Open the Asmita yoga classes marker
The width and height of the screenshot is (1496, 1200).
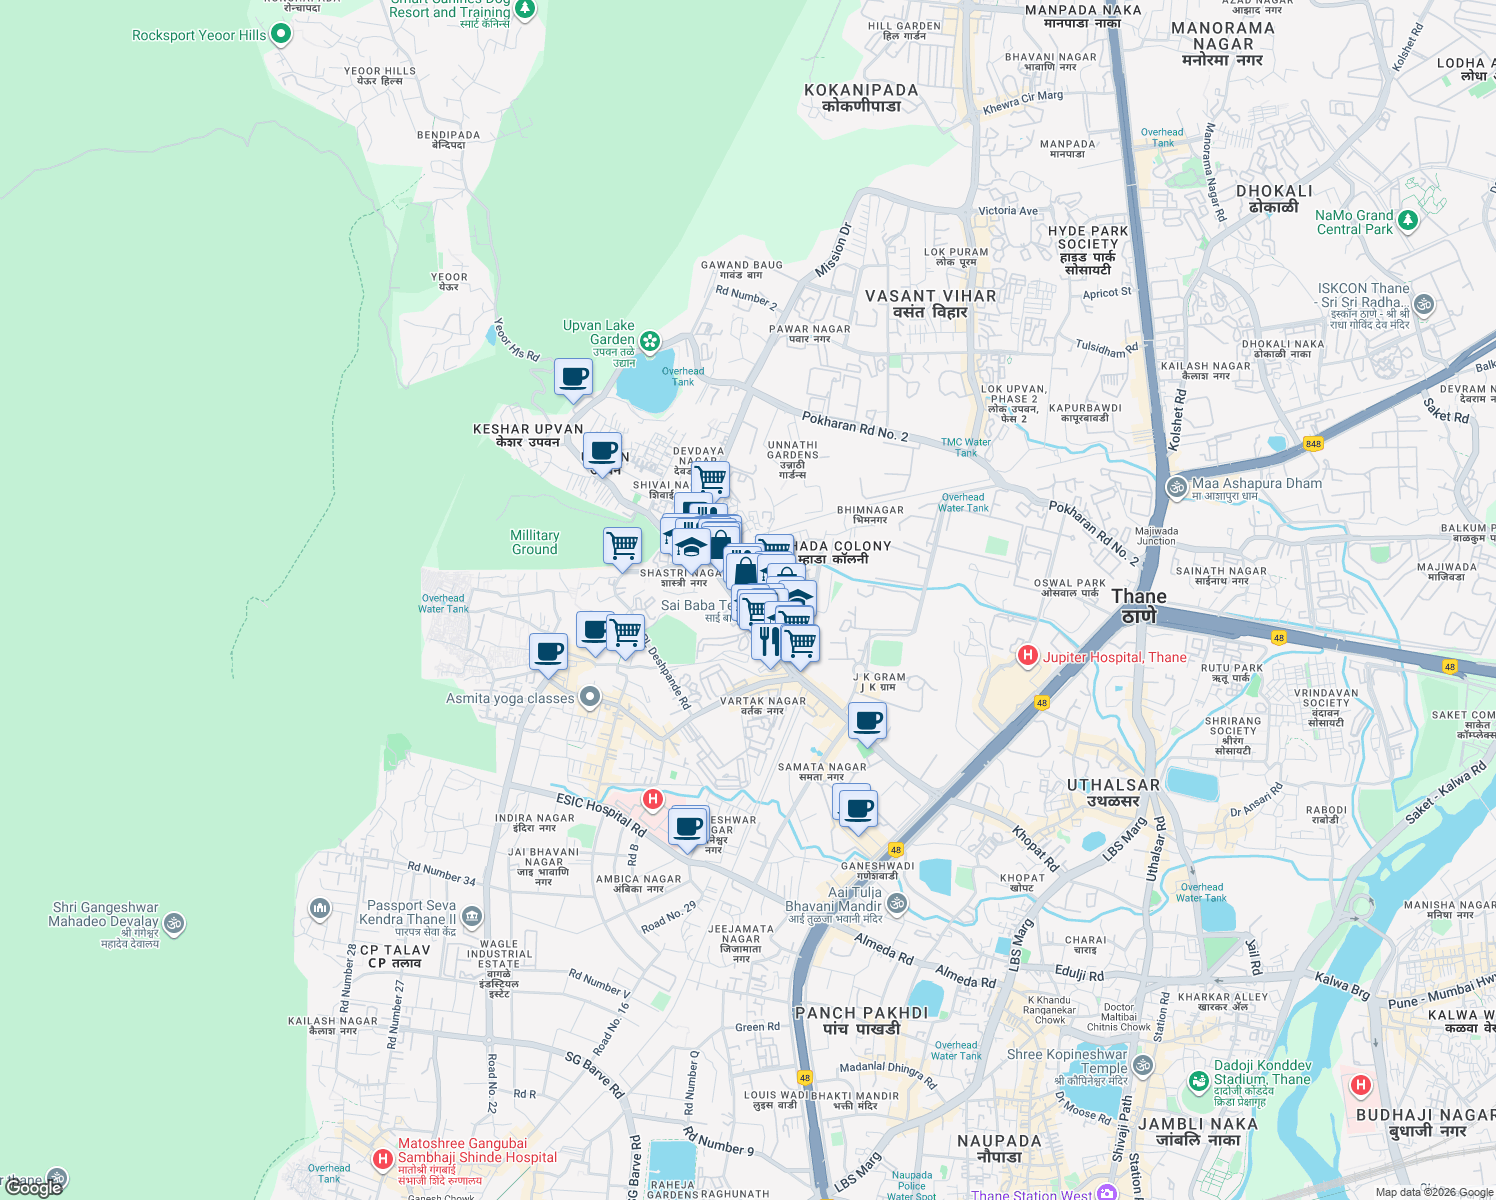tap(590, 696)
